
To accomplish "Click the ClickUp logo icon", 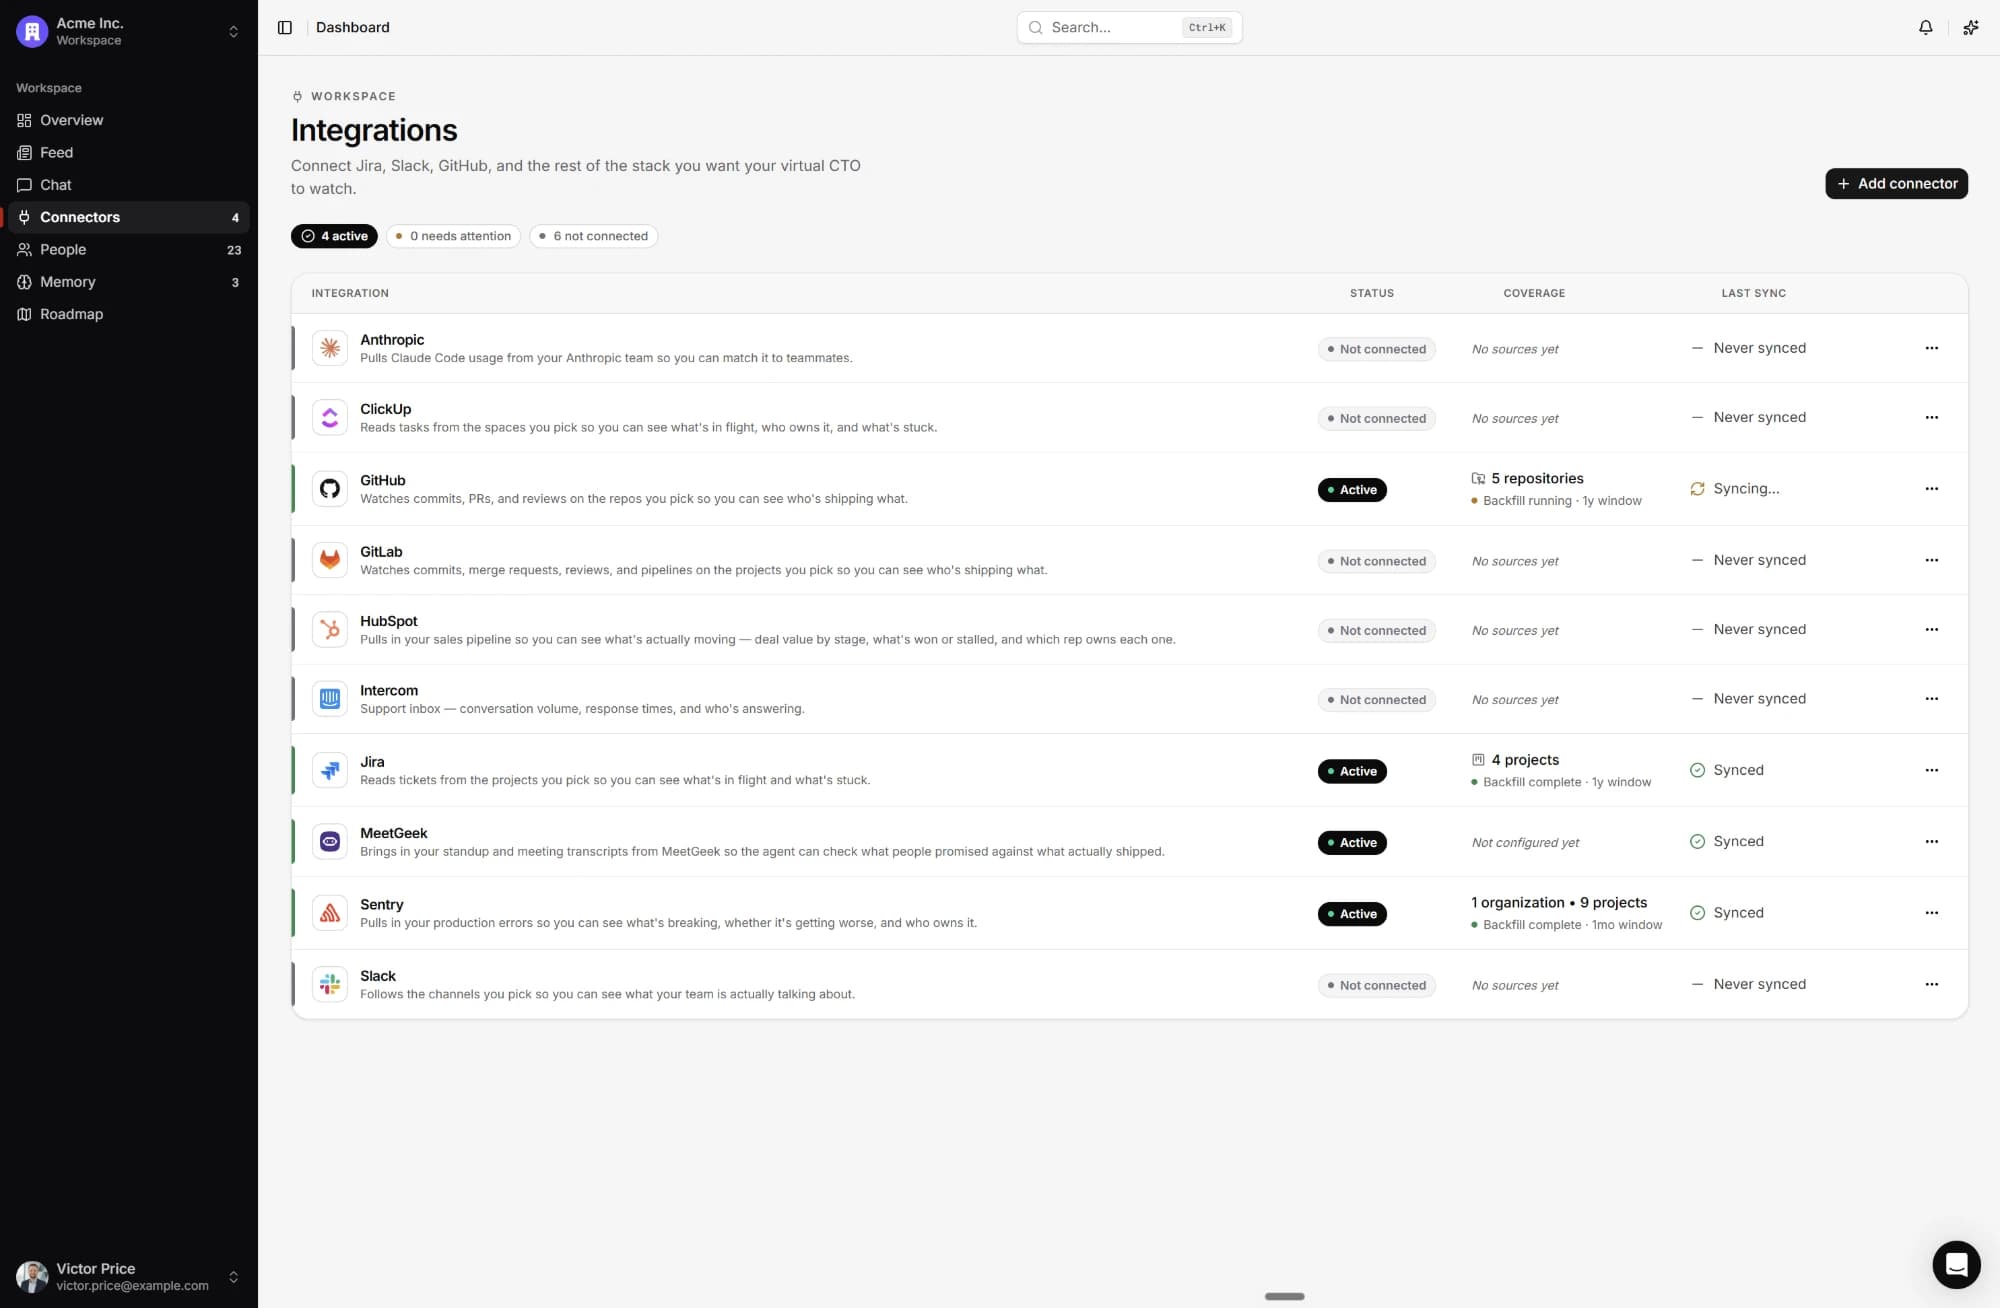I will [x=330, y=417].
